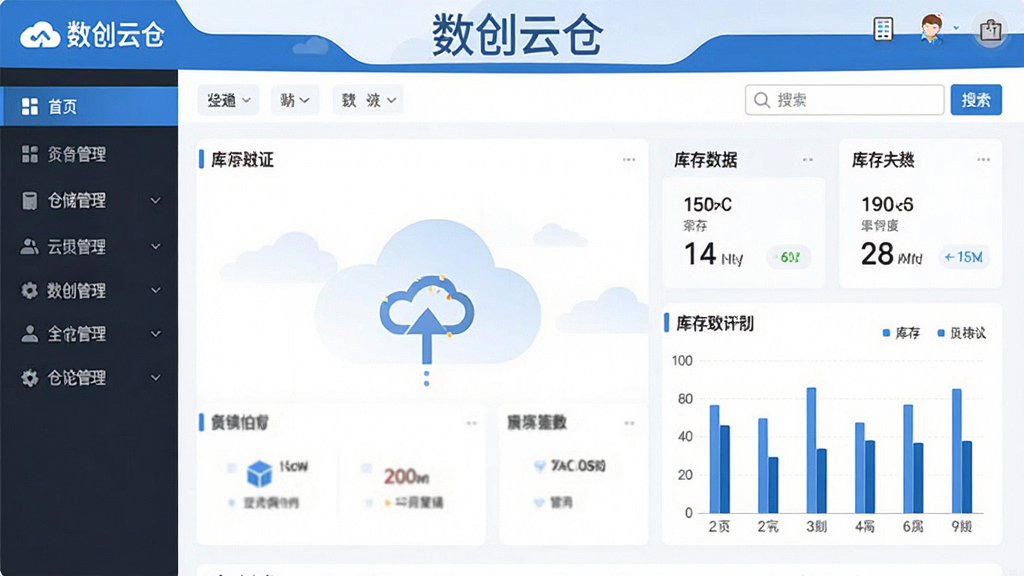
Task: Open the 数创管理 sidebar menu
Action: click(89, 290)
